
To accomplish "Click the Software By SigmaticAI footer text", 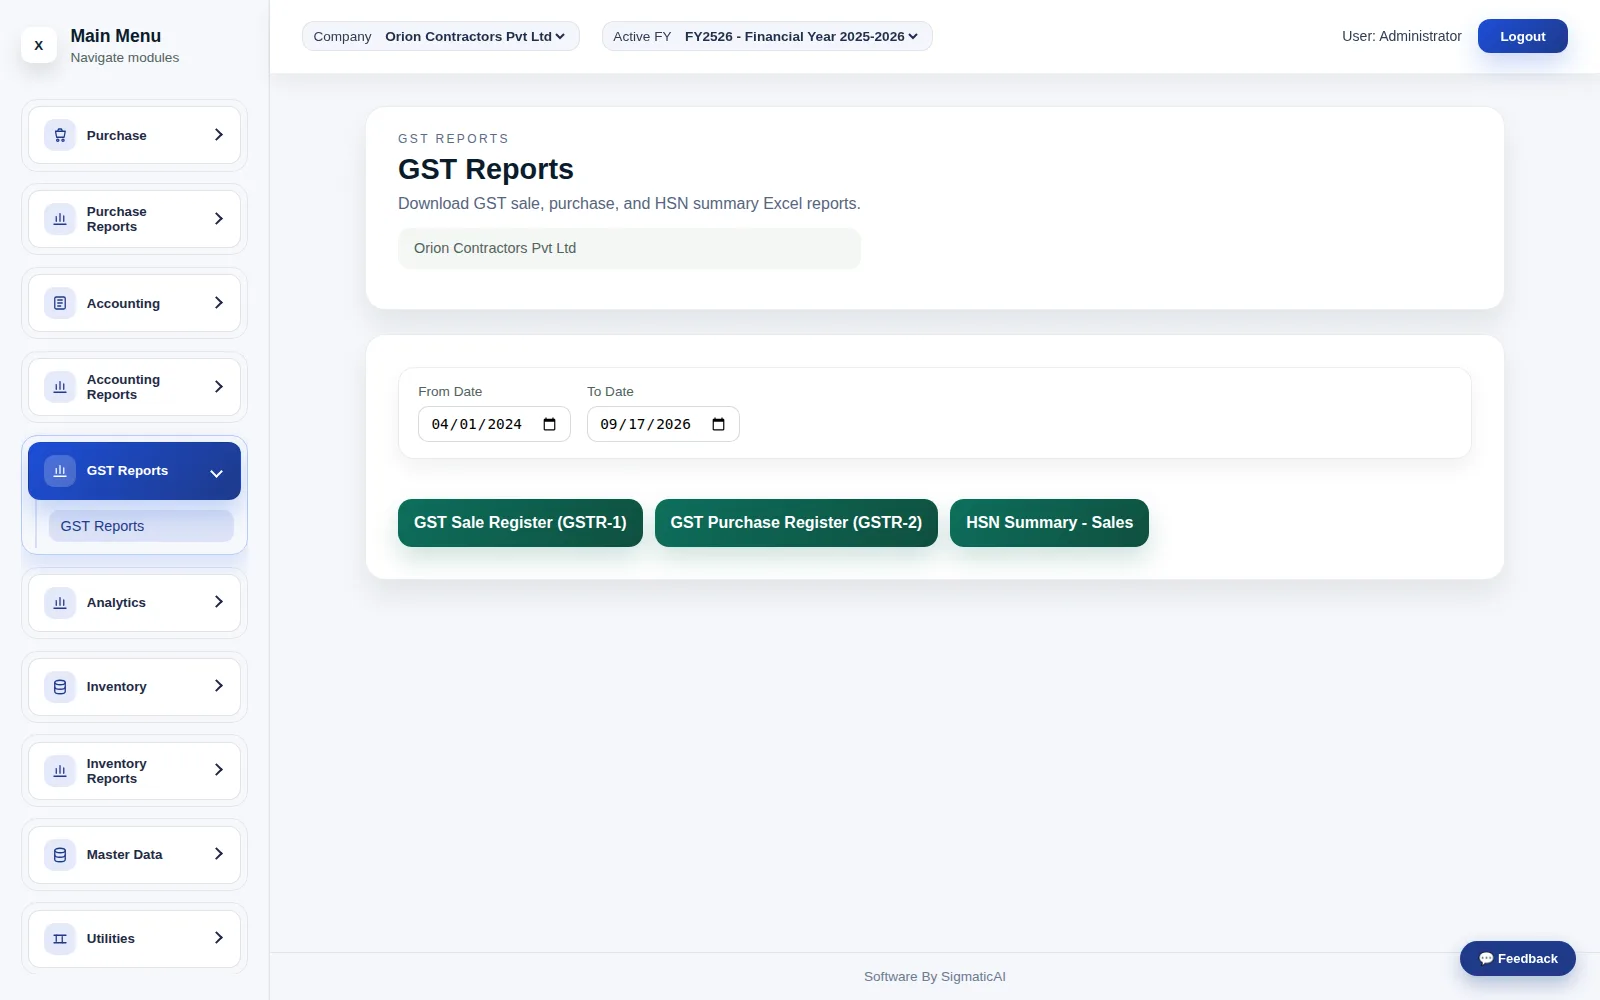I will pos(935,977).
